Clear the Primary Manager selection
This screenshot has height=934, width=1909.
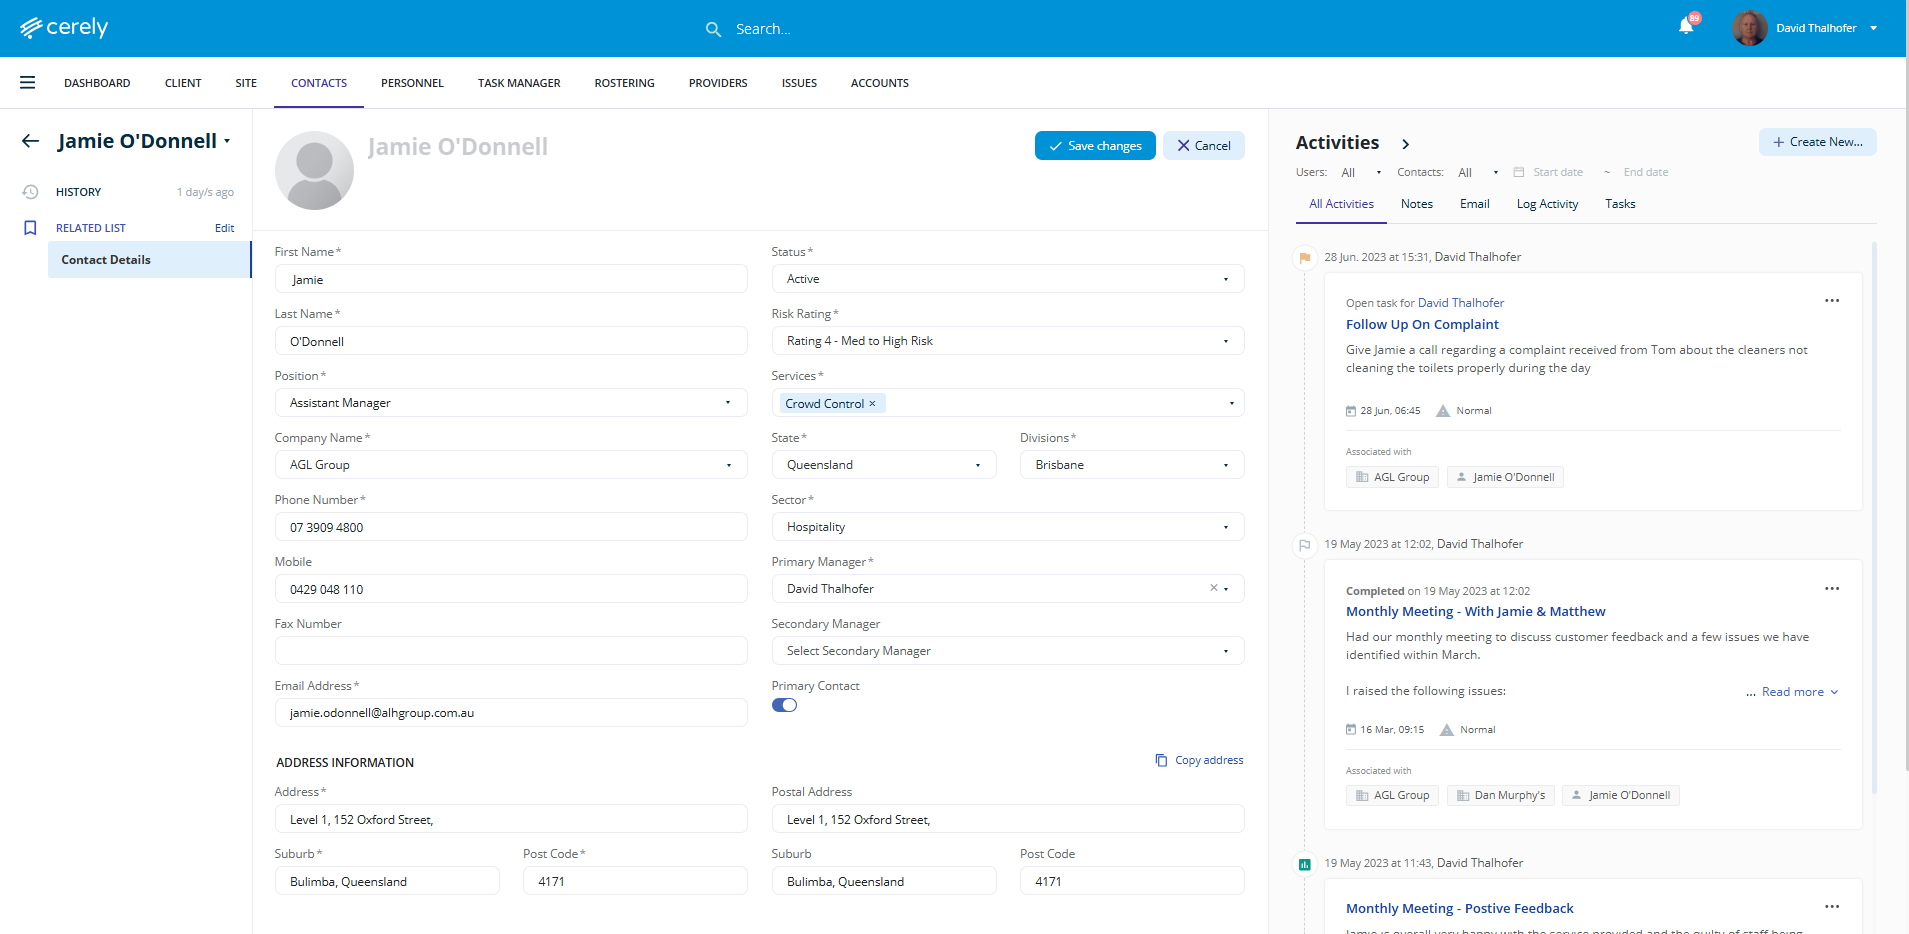pyautogui.click(x=1213, y=588)
